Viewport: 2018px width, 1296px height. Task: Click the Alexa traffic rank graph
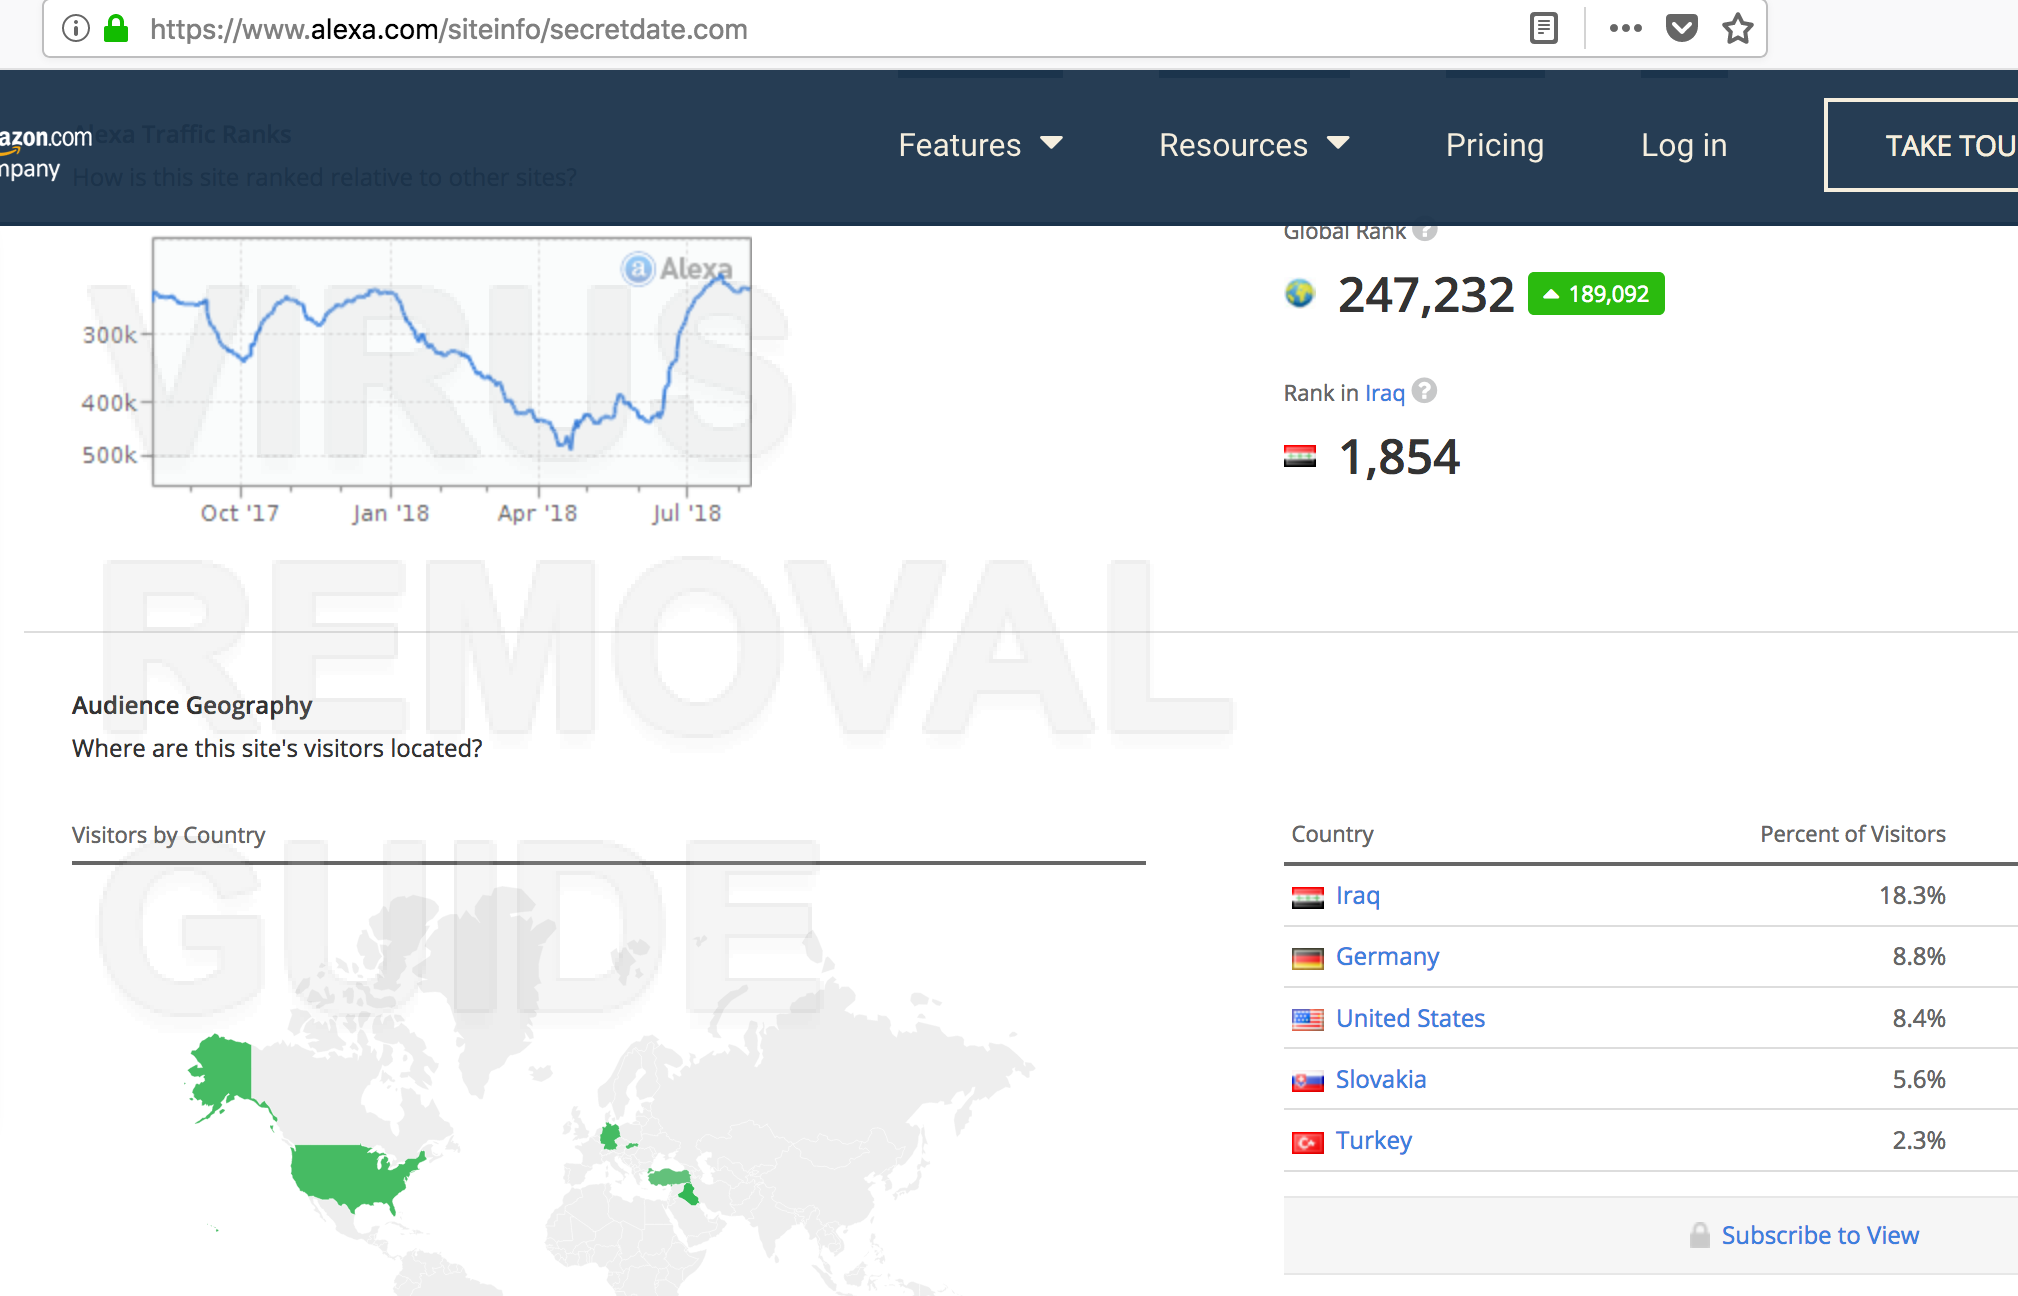(451, 362)
